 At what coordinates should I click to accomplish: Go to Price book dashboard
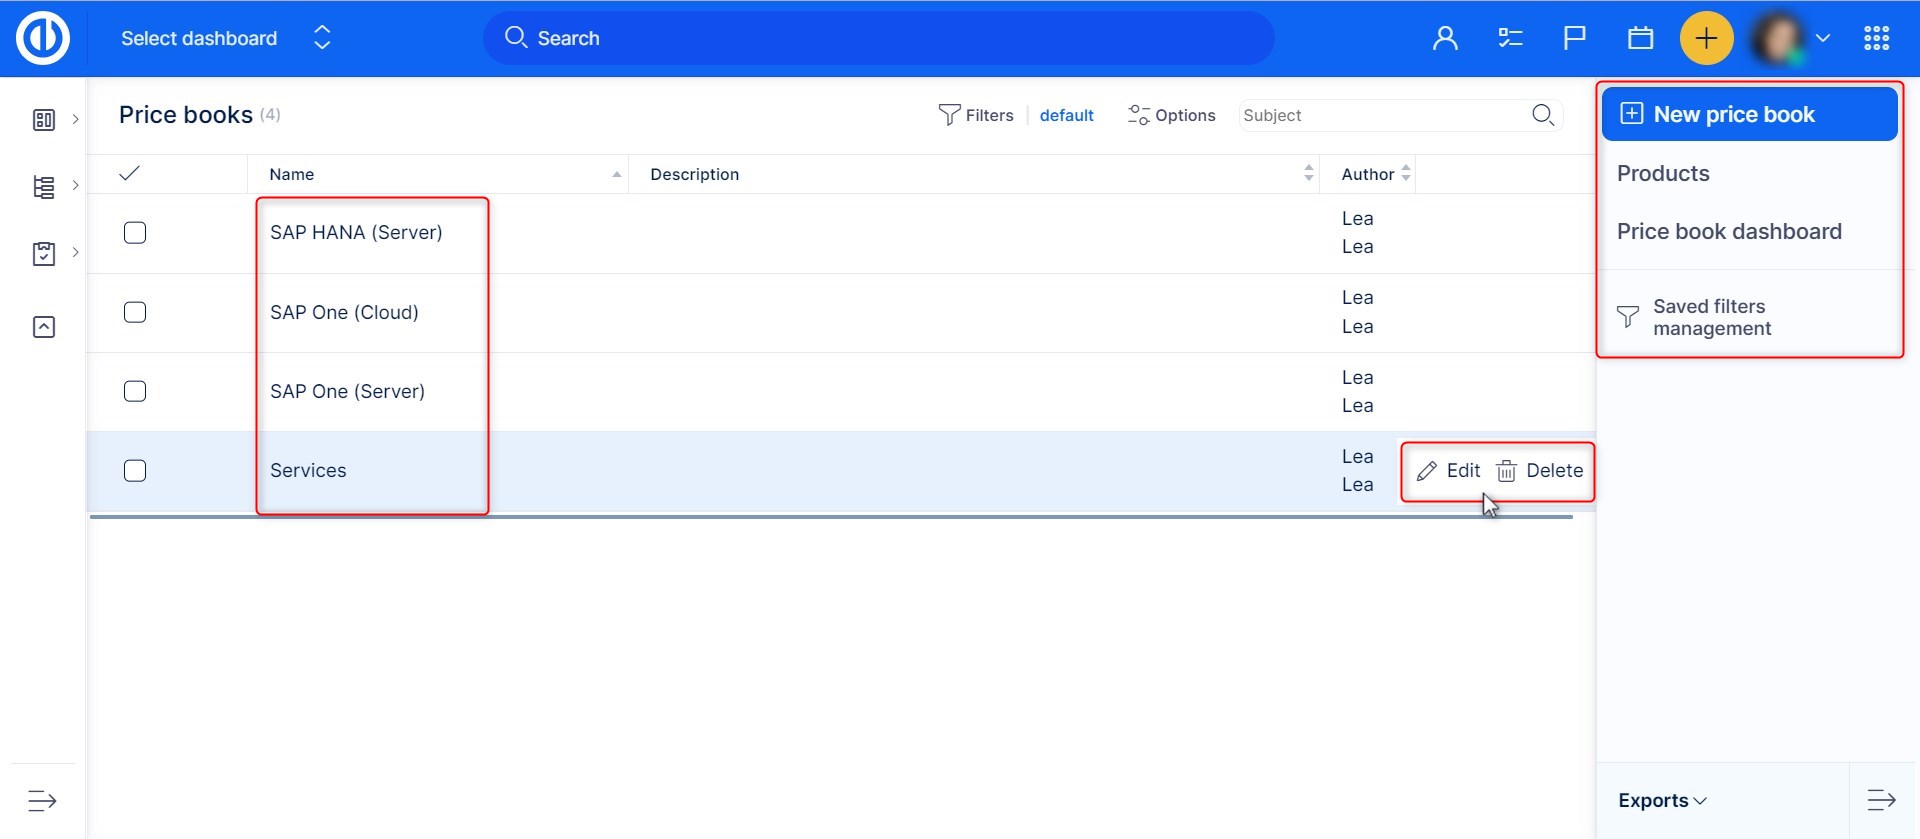point(1729,231)
